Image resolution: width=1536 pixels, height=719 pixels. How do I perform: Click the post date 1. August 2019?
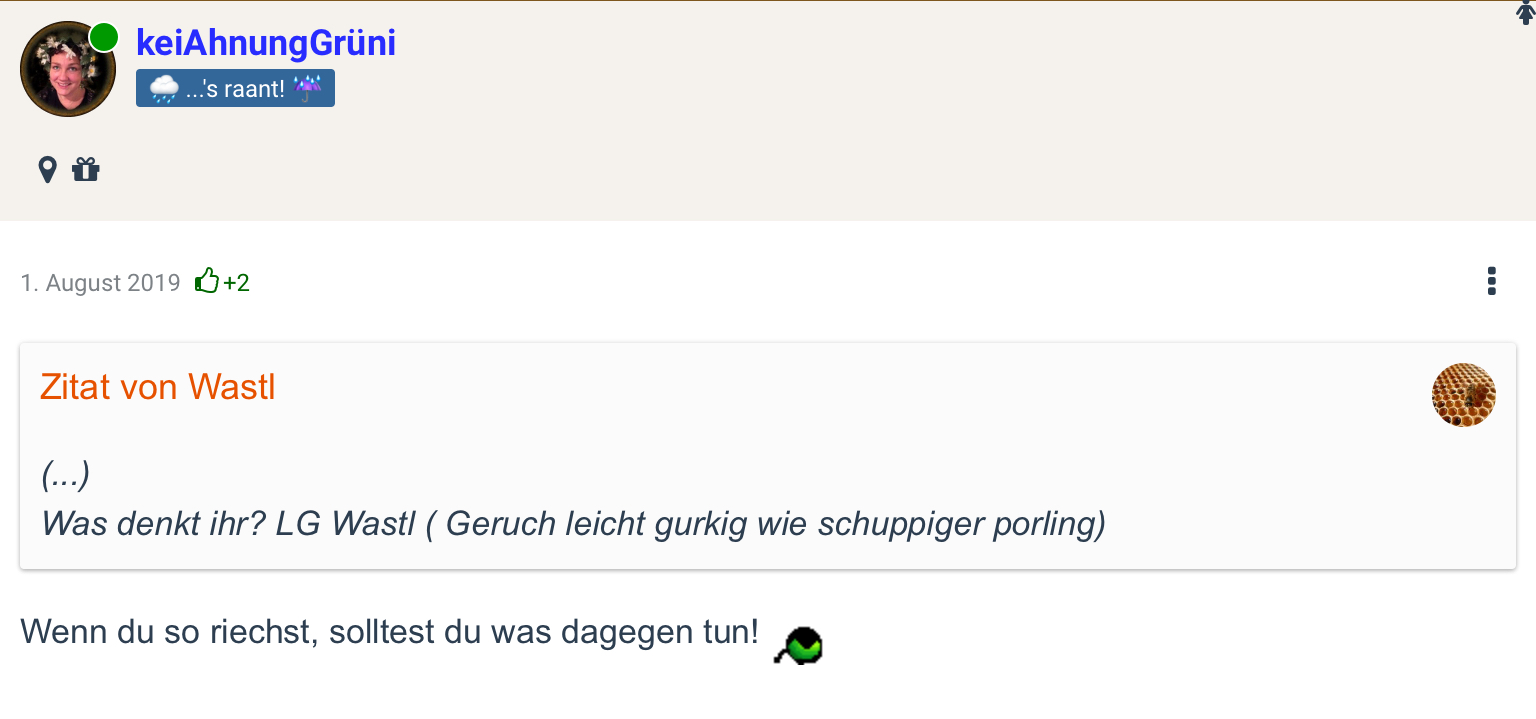click(x=100, y=283)
